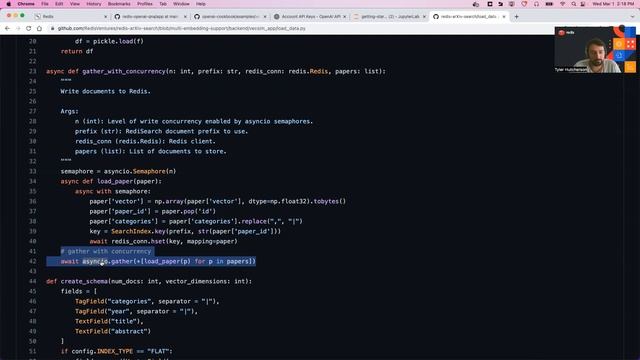Close the Redis tab
This screenshot has height=360, width=640.
click(x=105, y=17)
